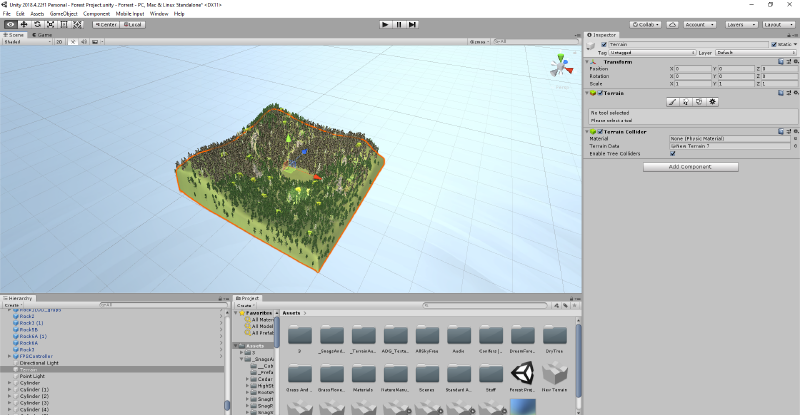Viewport: 800px width, 415px height.
Task: Click the scene orientation gizmo
Action: click(x=560, y=68)
